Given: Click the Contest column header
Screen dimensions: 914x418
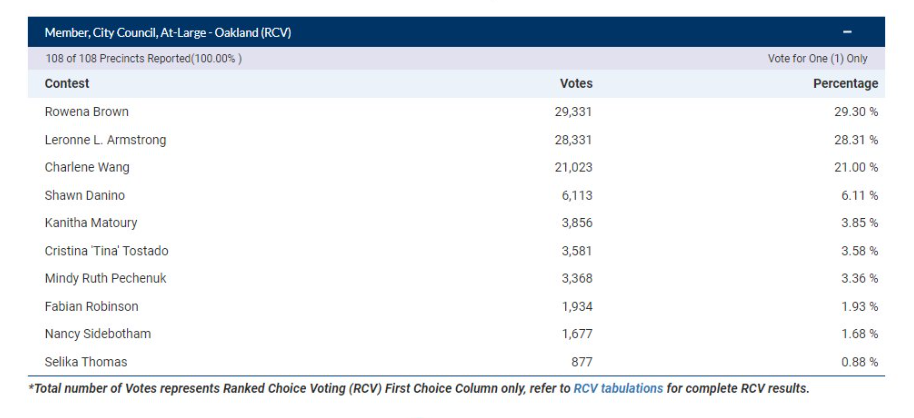Looking at the screenshot, I should 67,84.
